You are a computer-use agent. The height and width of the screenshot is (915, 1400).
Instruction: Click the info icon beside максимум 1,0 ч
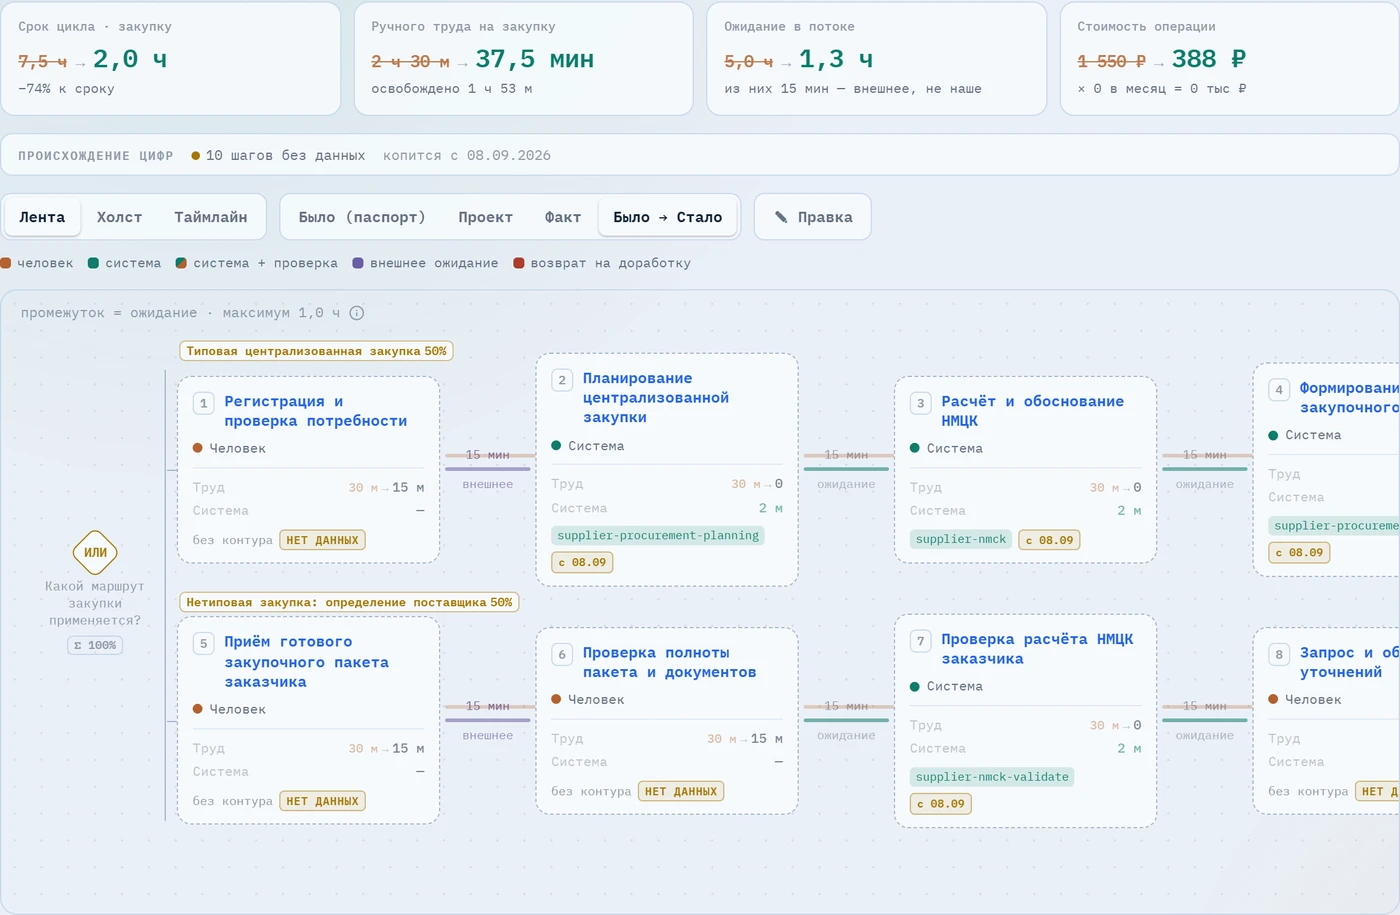(357, 313)
